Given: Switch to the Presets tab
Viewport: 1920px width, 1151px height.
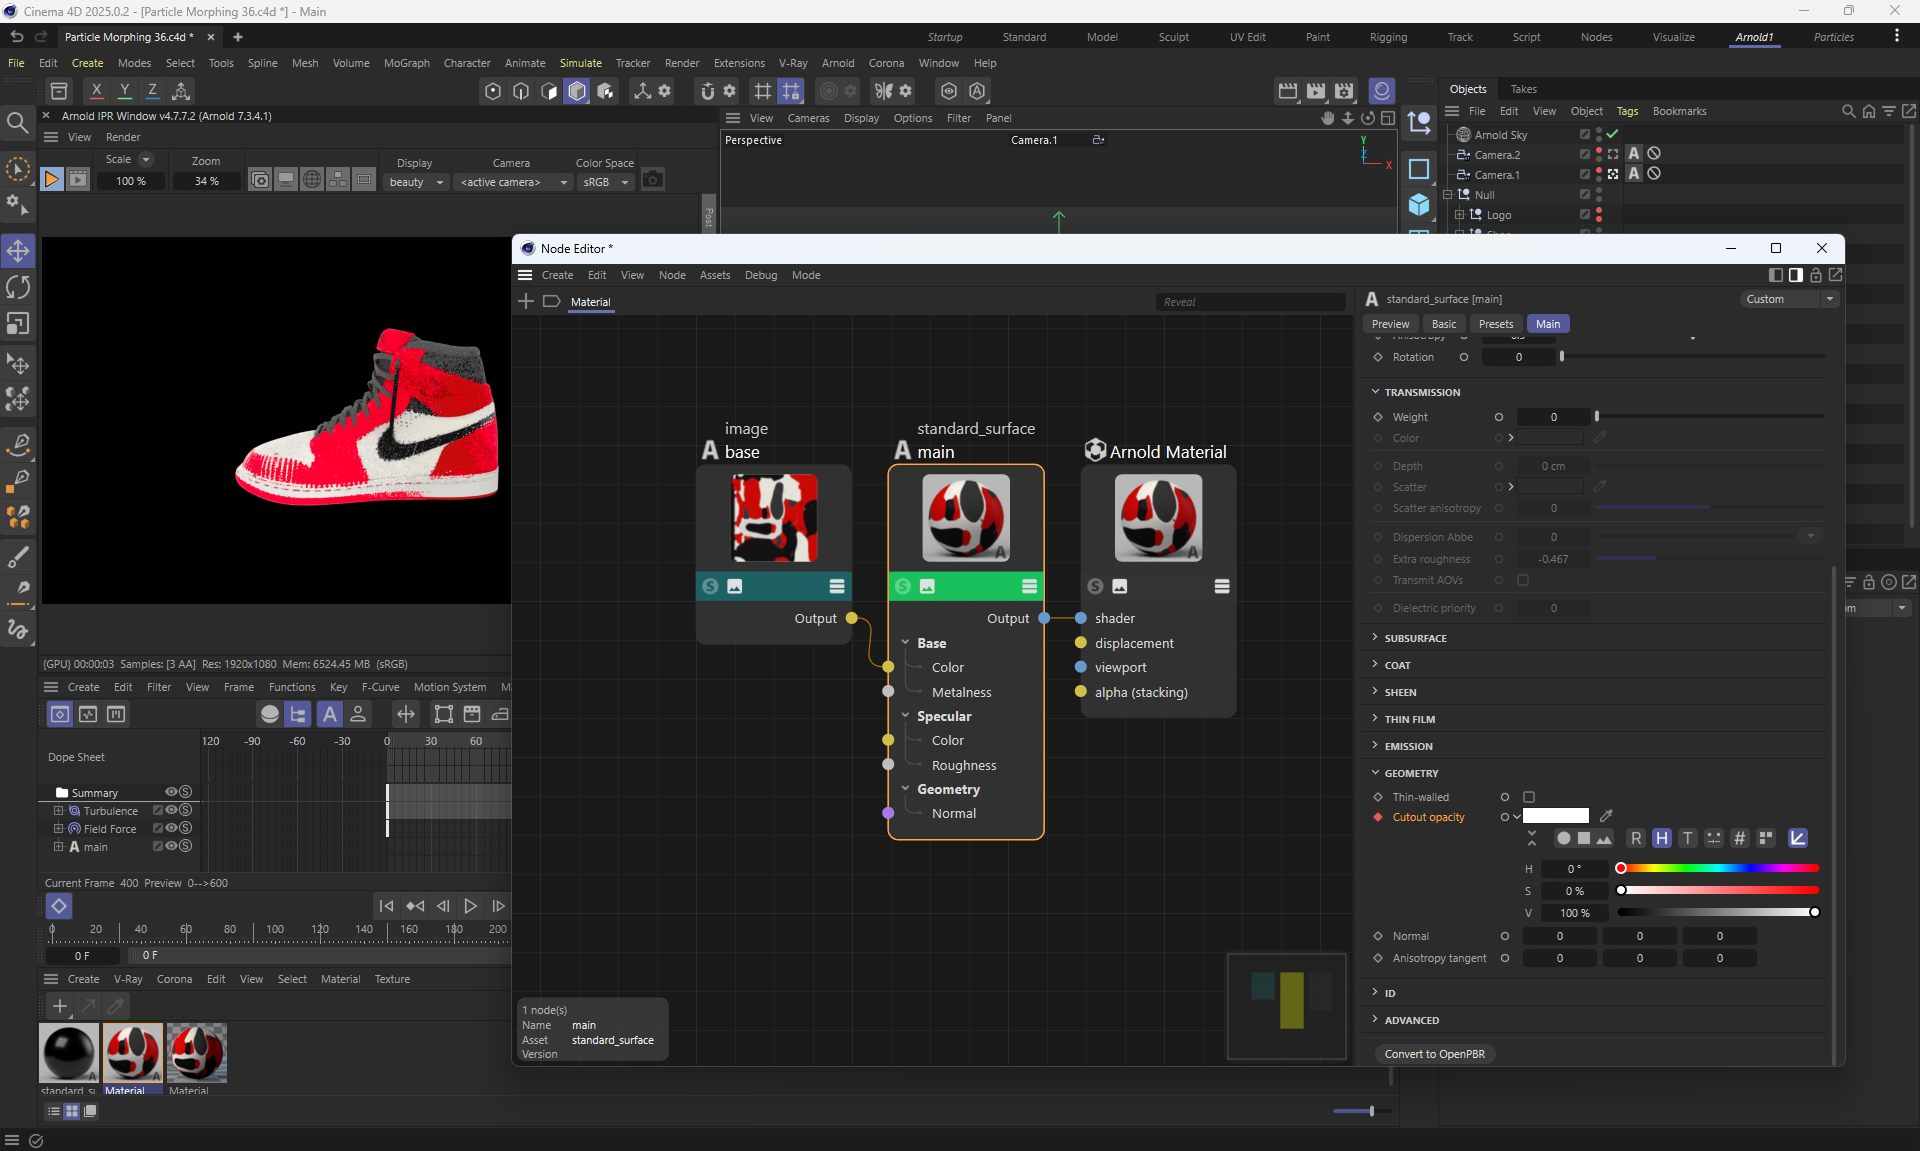Looking at the screenshot, I should pos(1495,324).
